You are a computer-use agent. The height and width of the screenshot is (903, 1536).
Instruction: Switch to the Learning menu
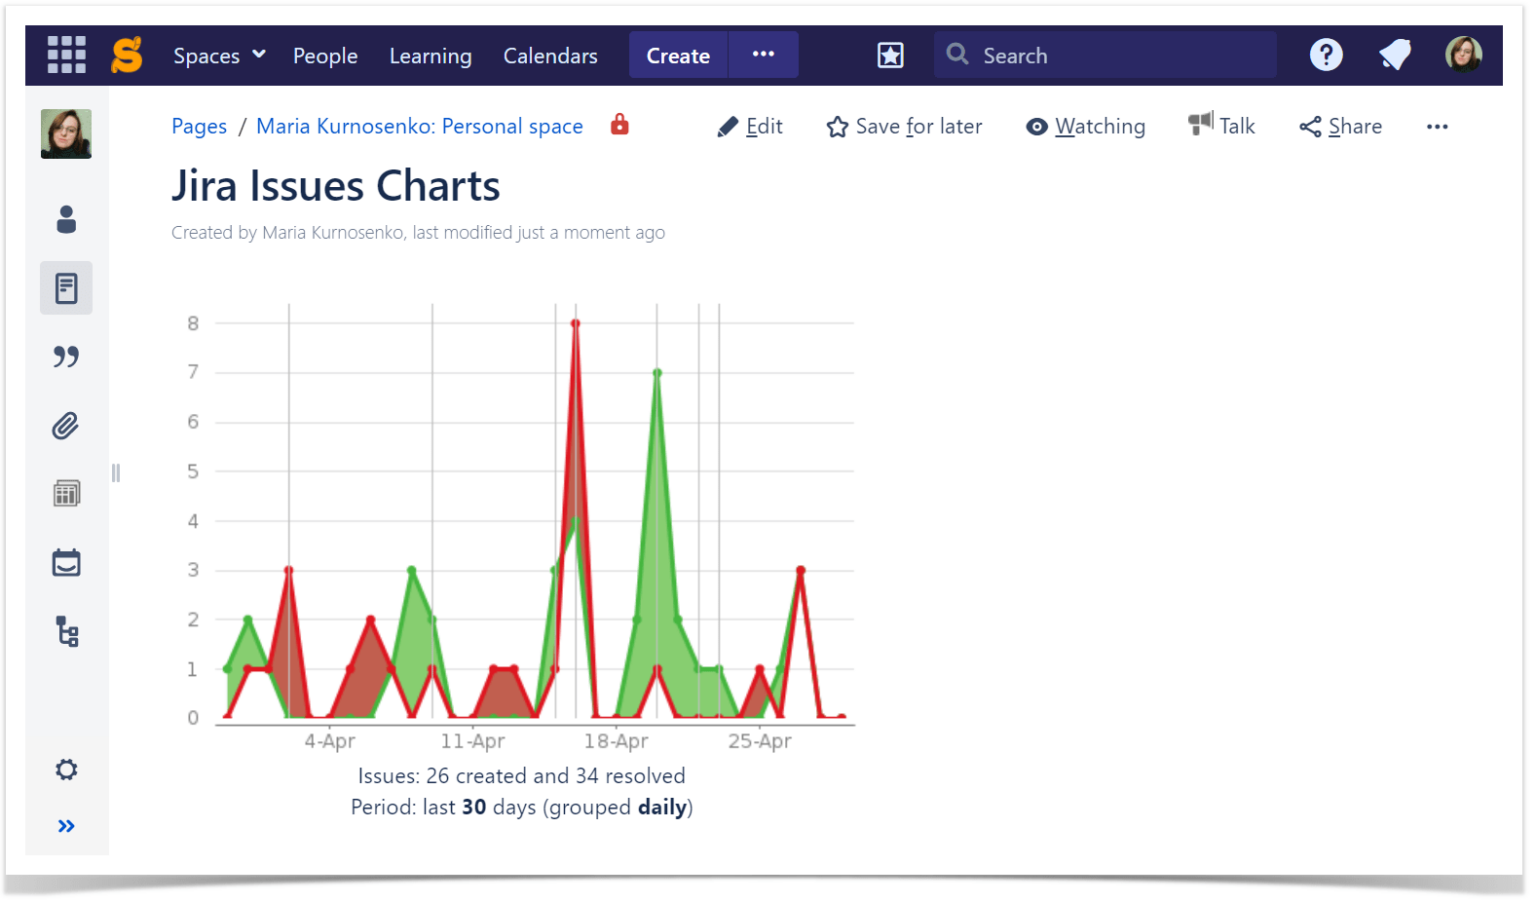[x=430, y=56]
